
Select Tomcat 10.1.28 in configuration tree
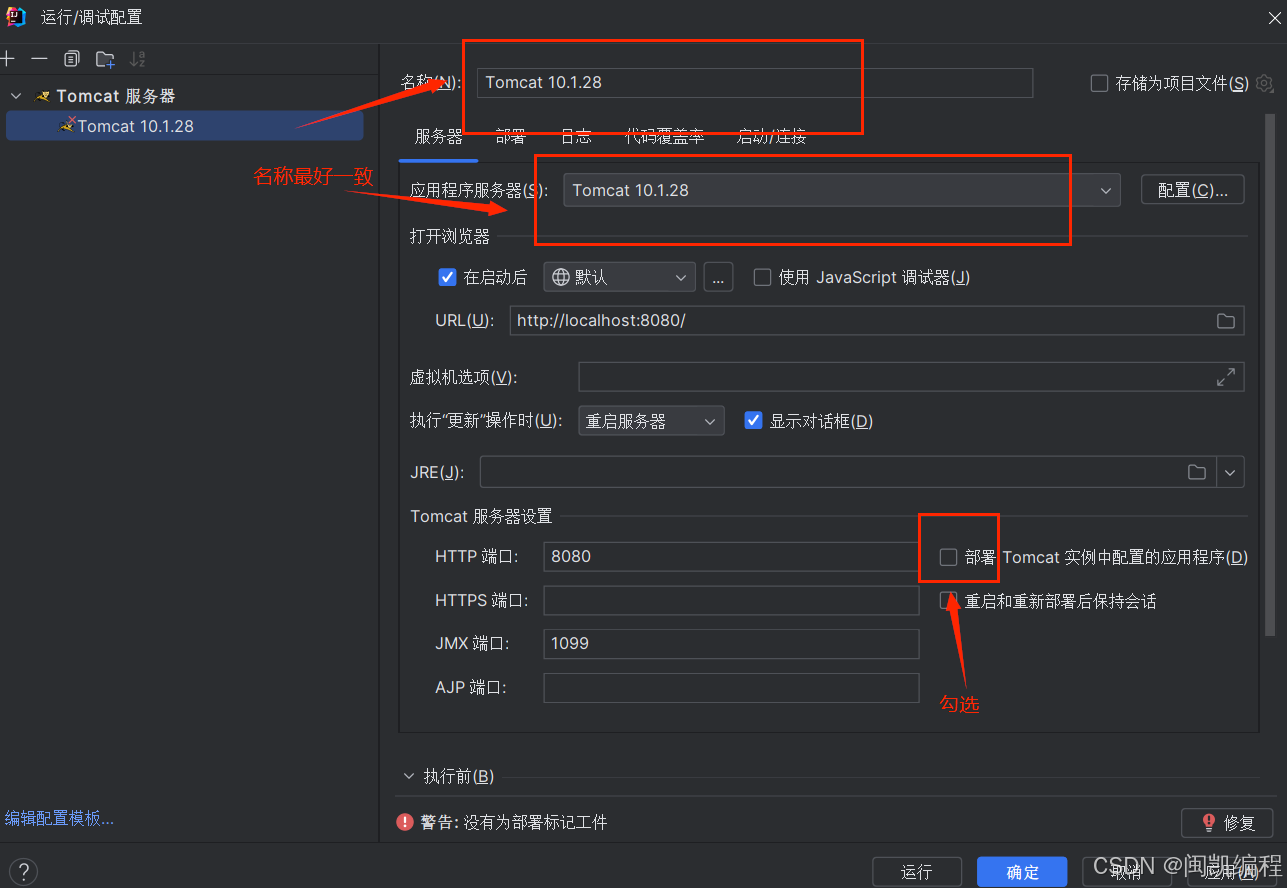(x=184, y=126)
